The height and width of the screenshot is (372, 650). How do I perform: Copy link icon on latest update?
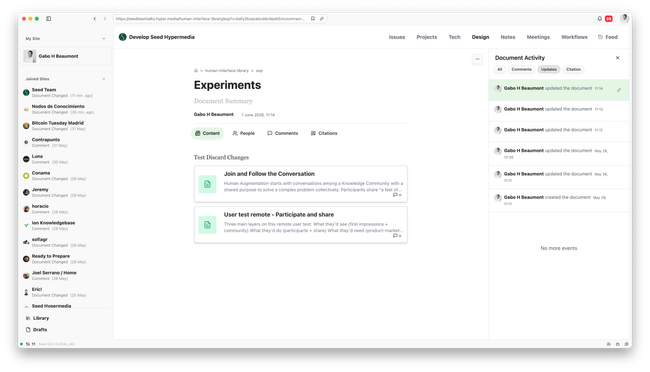(619, 90)
